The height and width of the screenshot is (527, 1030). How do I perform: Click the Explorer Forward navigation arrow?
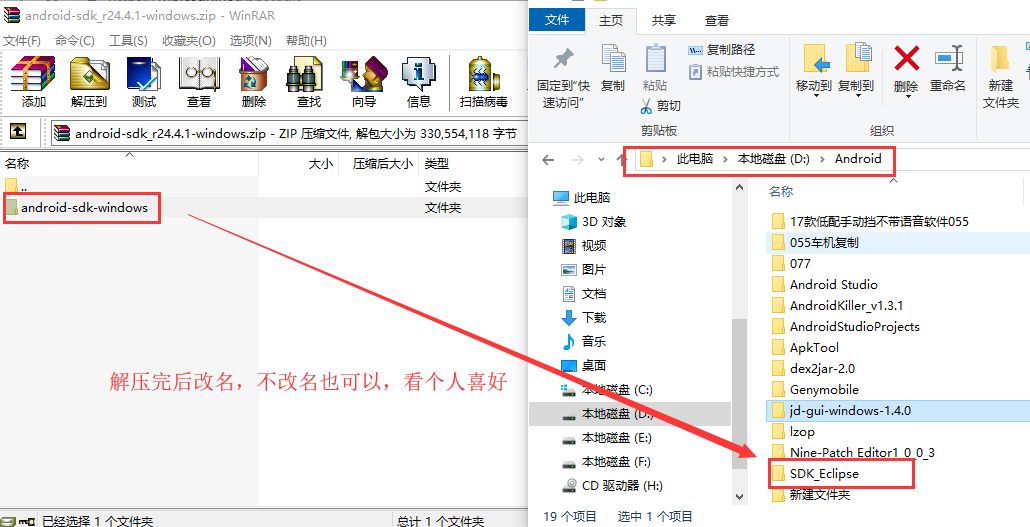(x=577, y=160)
